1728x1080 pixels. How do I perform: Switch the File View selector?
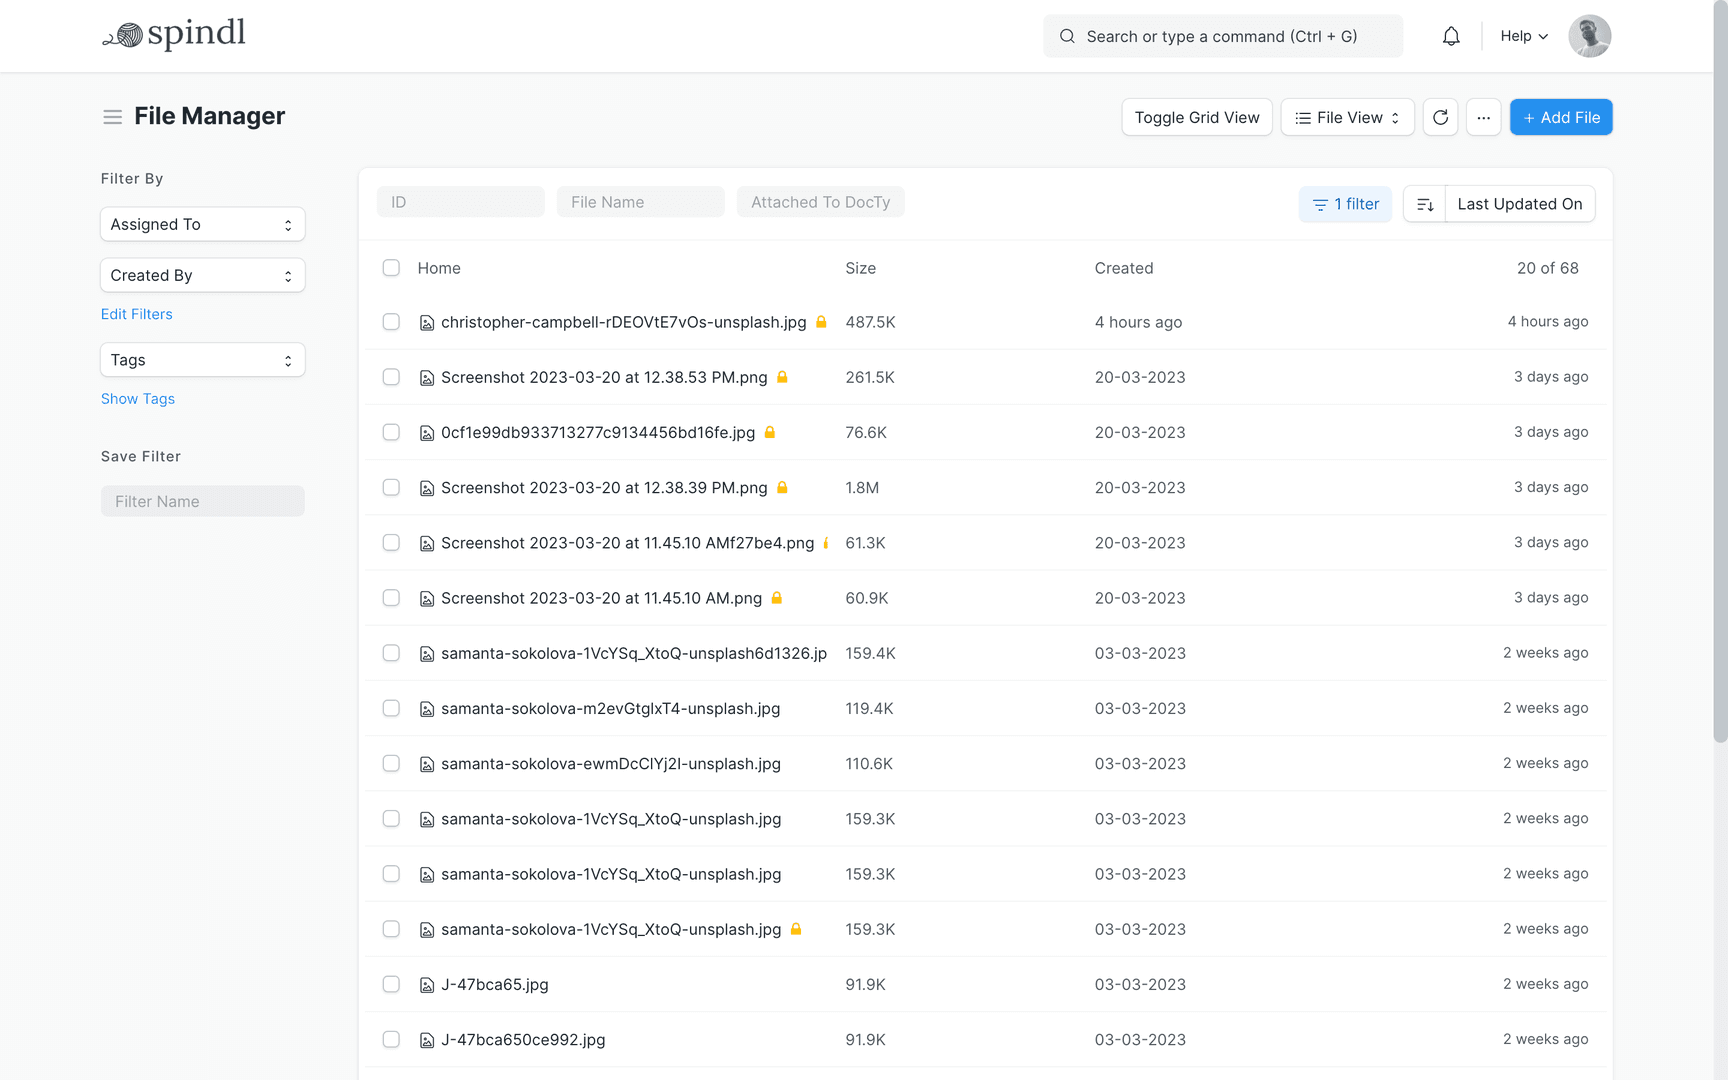pos(1347,117)
